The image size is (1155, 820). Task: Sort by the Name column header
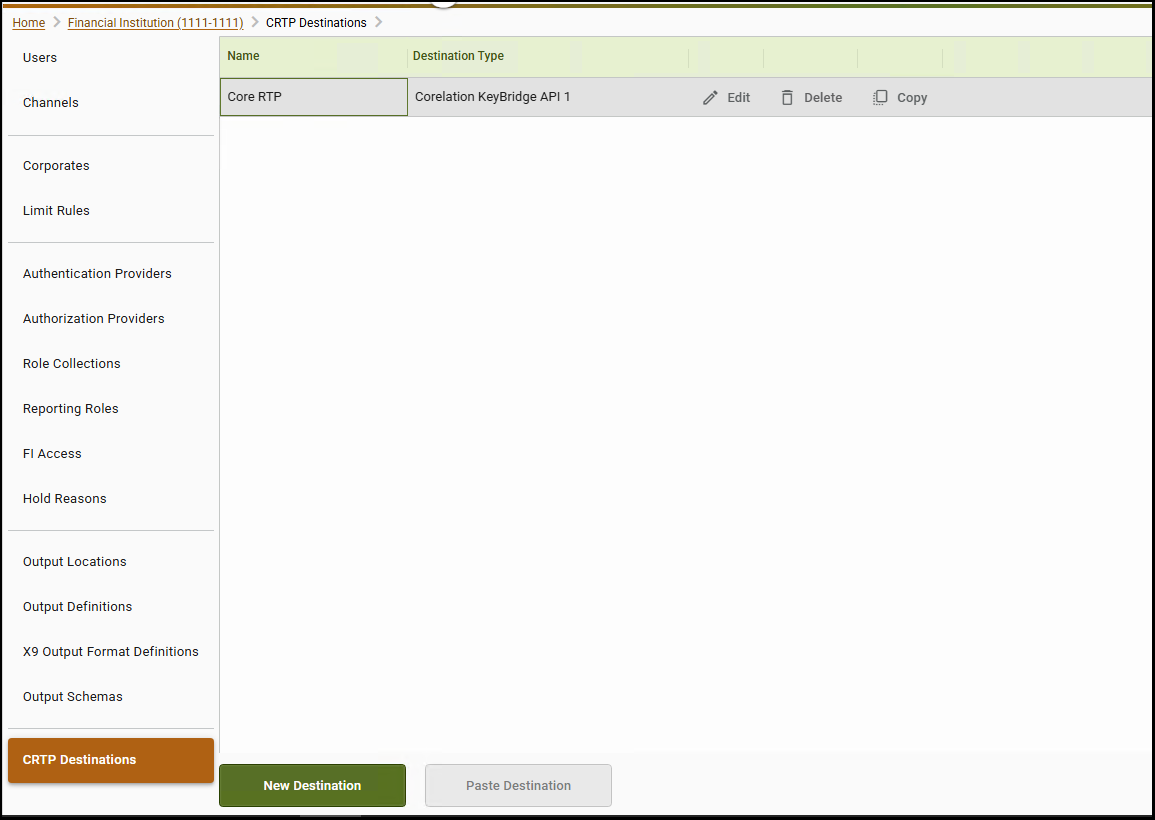[x=243, y=57]
